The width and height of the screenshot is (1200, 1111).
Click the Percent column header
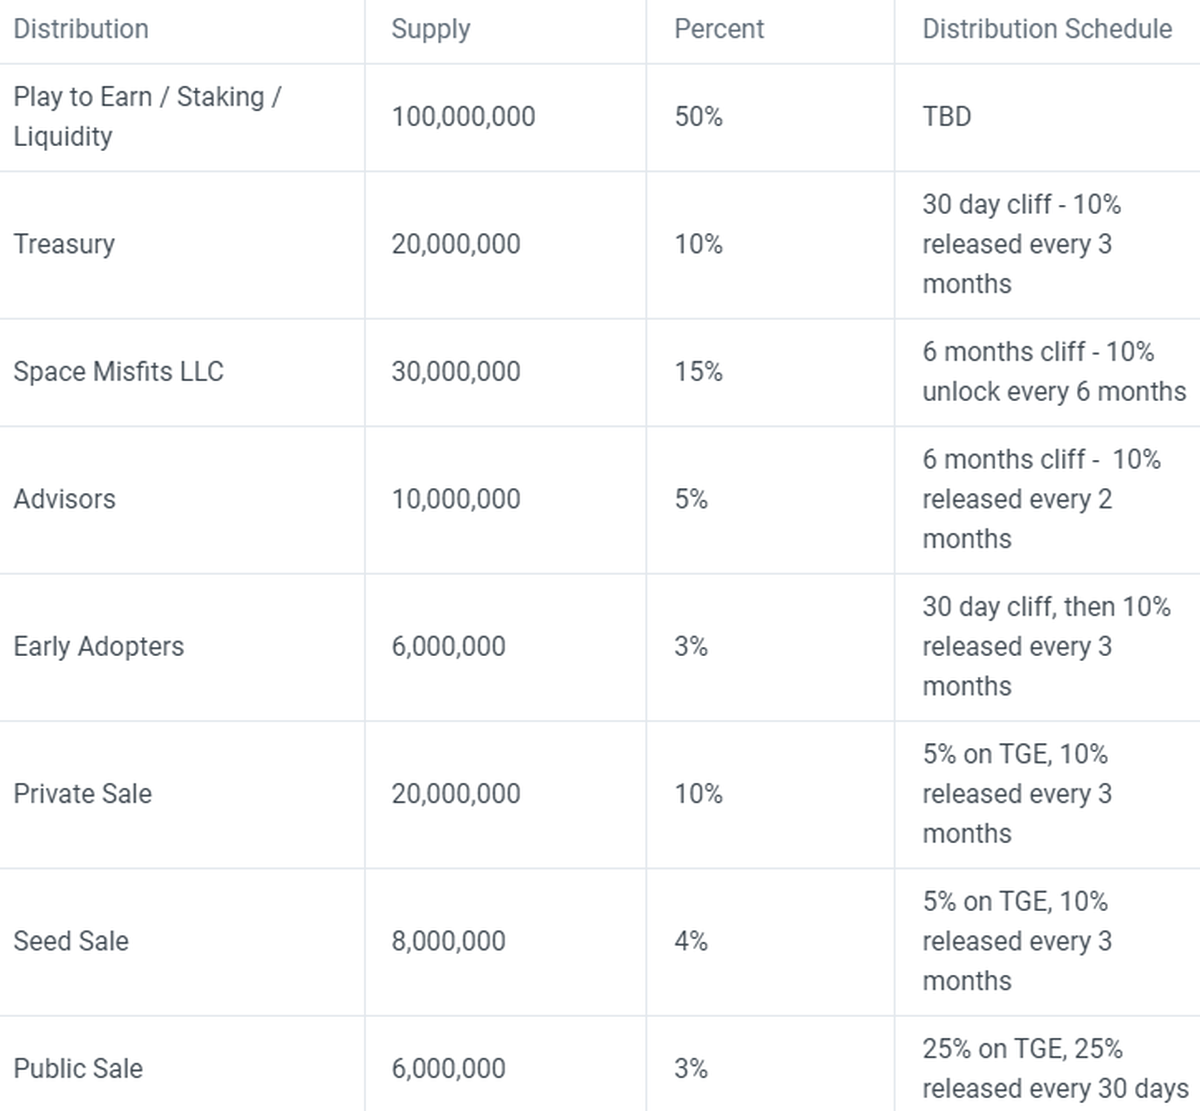point(718,29)
